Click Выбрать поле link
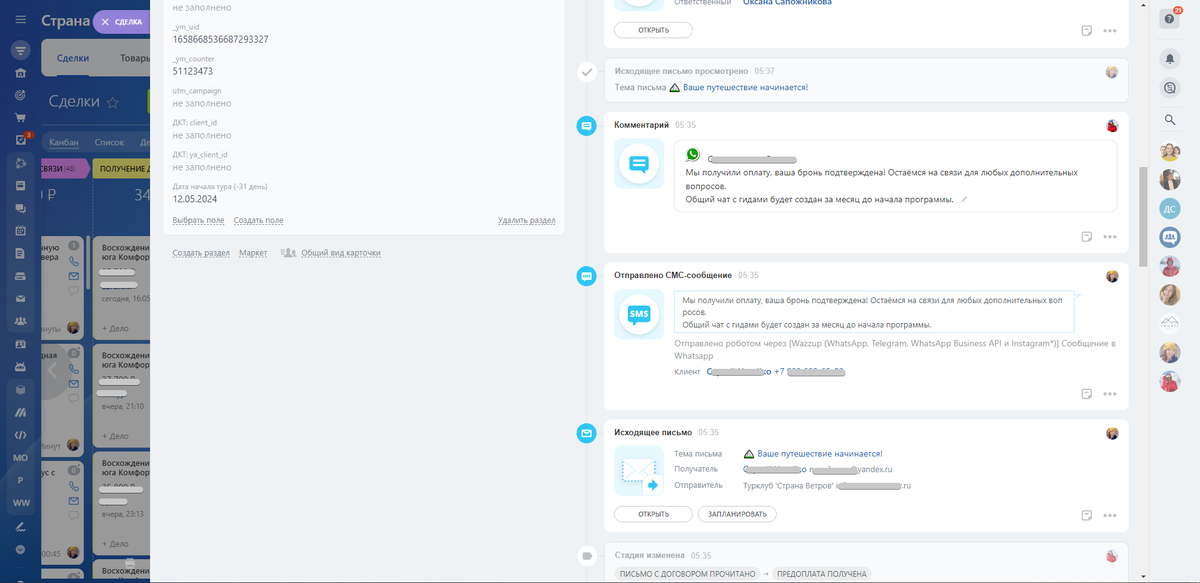The width and height of the screenshot is (1200, 583). (198, 220)
